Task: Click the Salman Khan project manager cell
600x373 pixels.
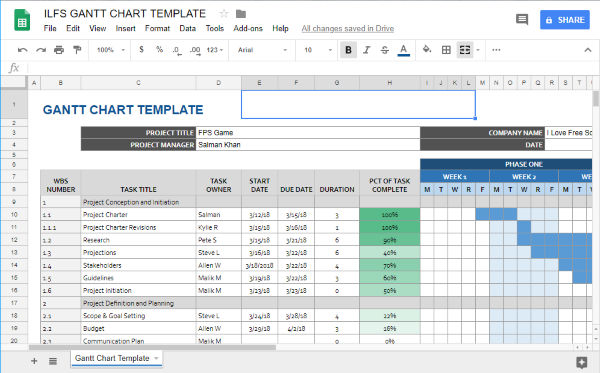Action: coord(308,145)
